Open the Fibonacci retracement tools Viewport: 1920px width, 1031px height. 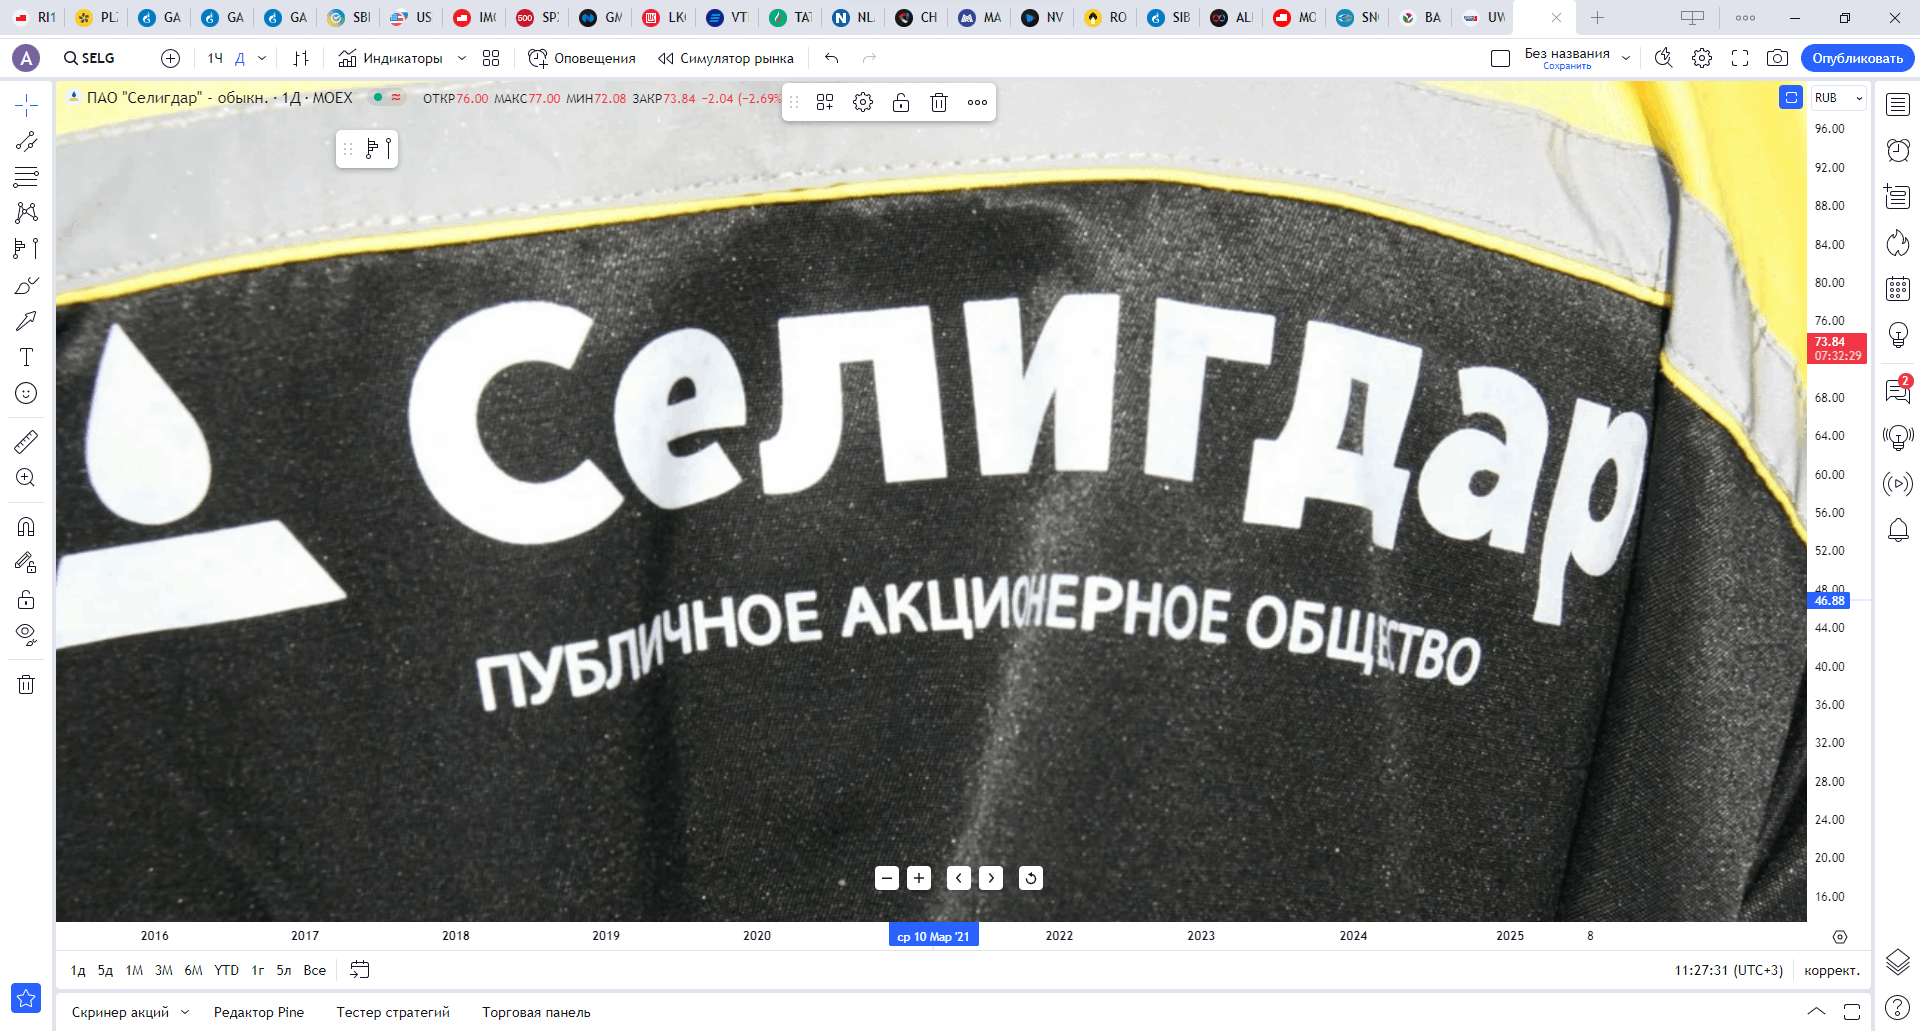click(x=26, y=177)
